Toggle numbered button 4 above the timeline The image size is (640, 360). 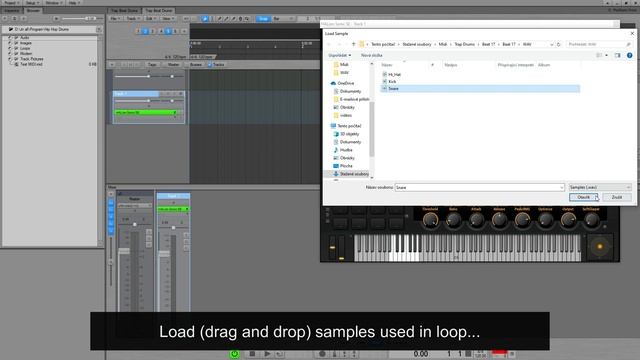160,31
